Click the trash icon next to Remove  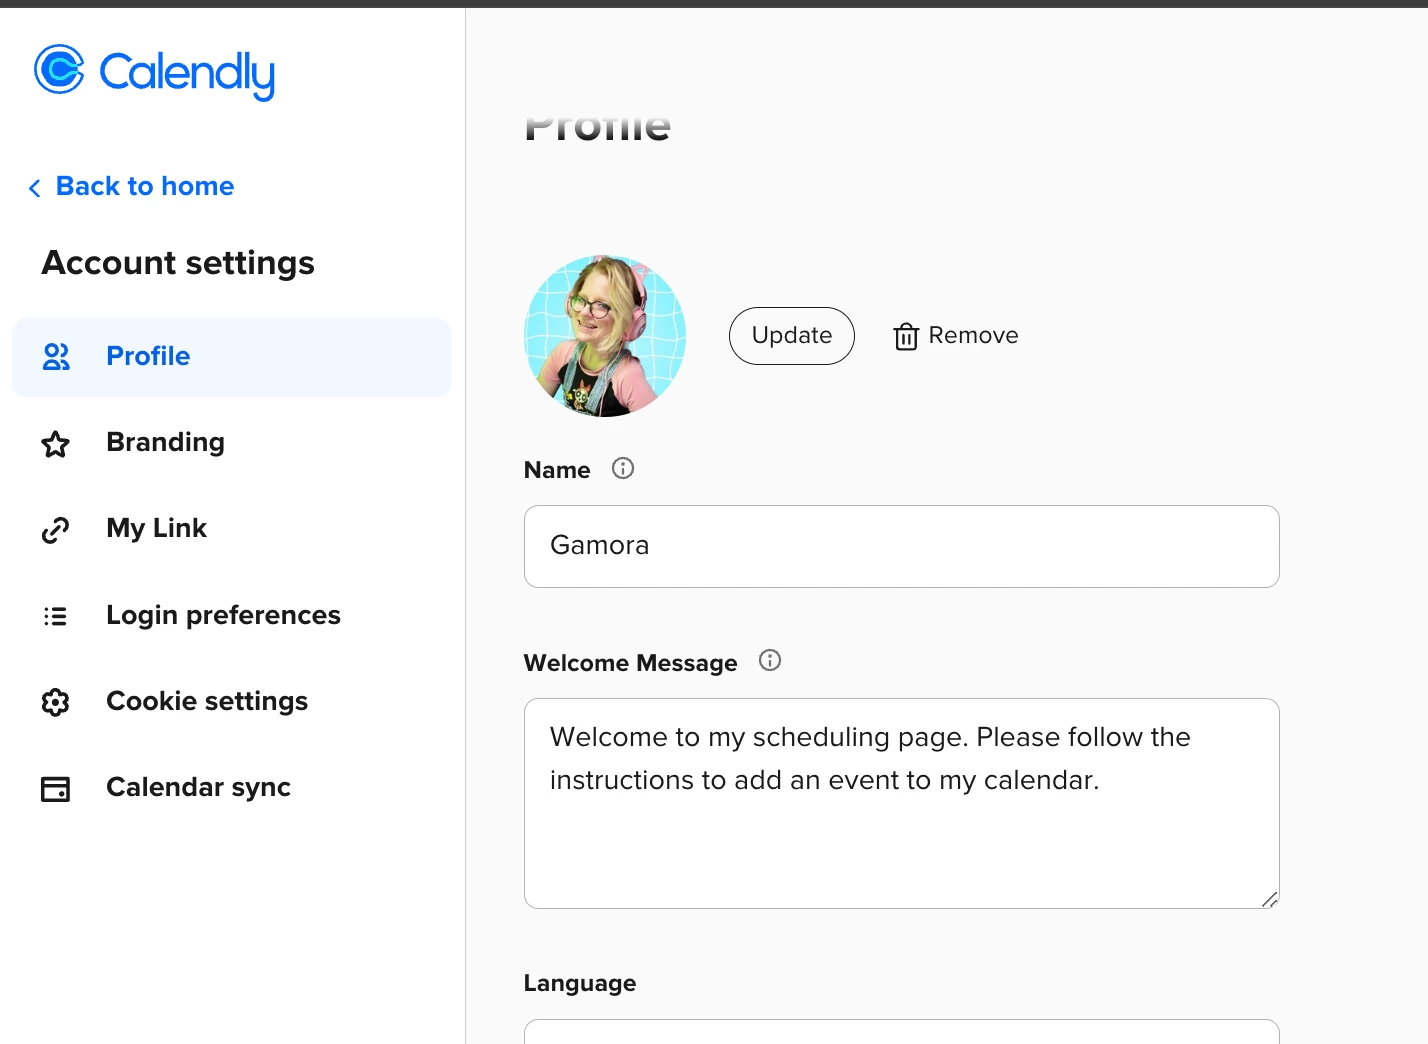pos(905,336)
